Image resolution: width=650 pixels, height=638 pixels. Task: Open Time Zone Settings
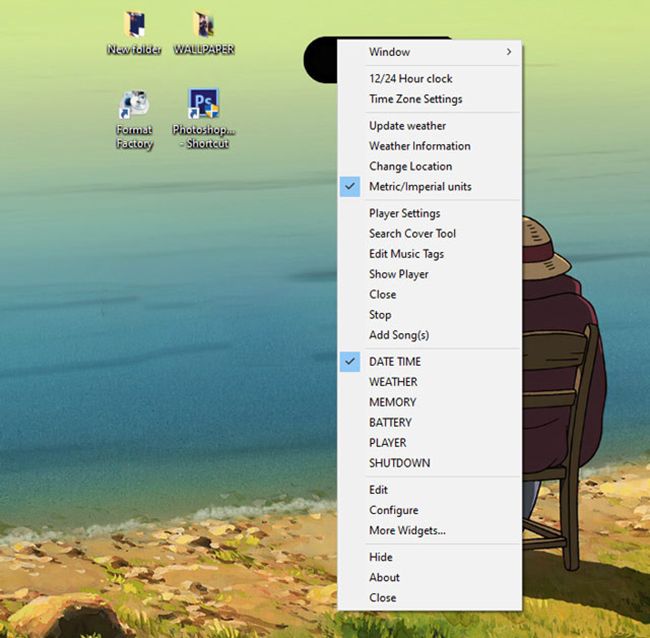[x=429, y=99]
